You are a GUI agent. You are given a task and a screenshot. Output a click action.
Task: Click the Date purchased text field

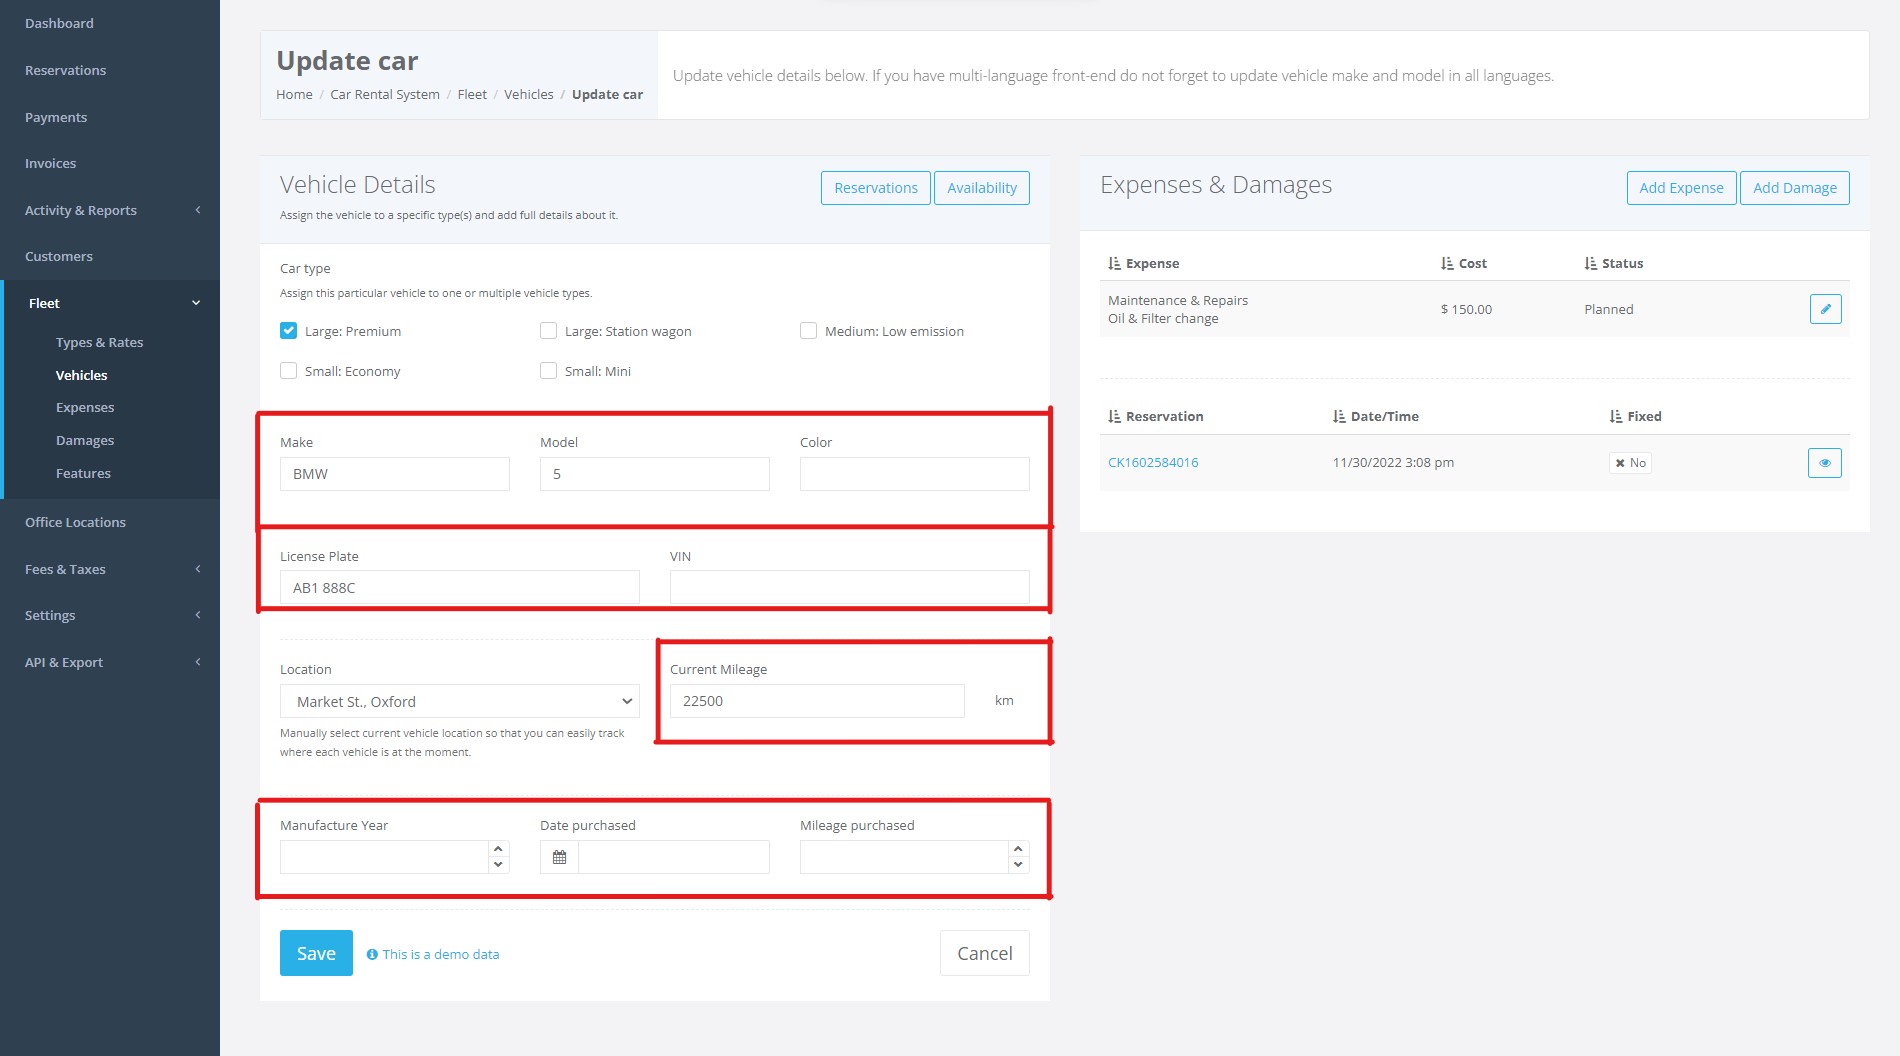click(x=674, y=857)
